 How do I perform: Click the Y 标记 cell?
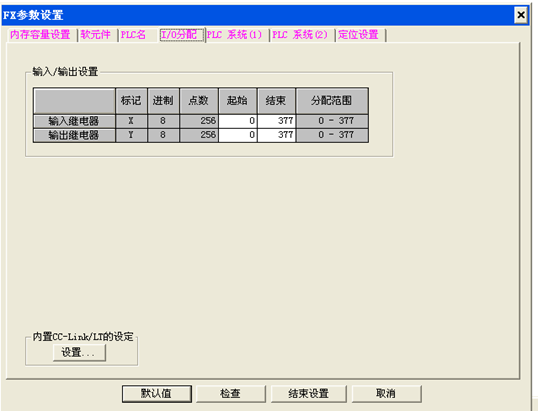click(131, 135)
